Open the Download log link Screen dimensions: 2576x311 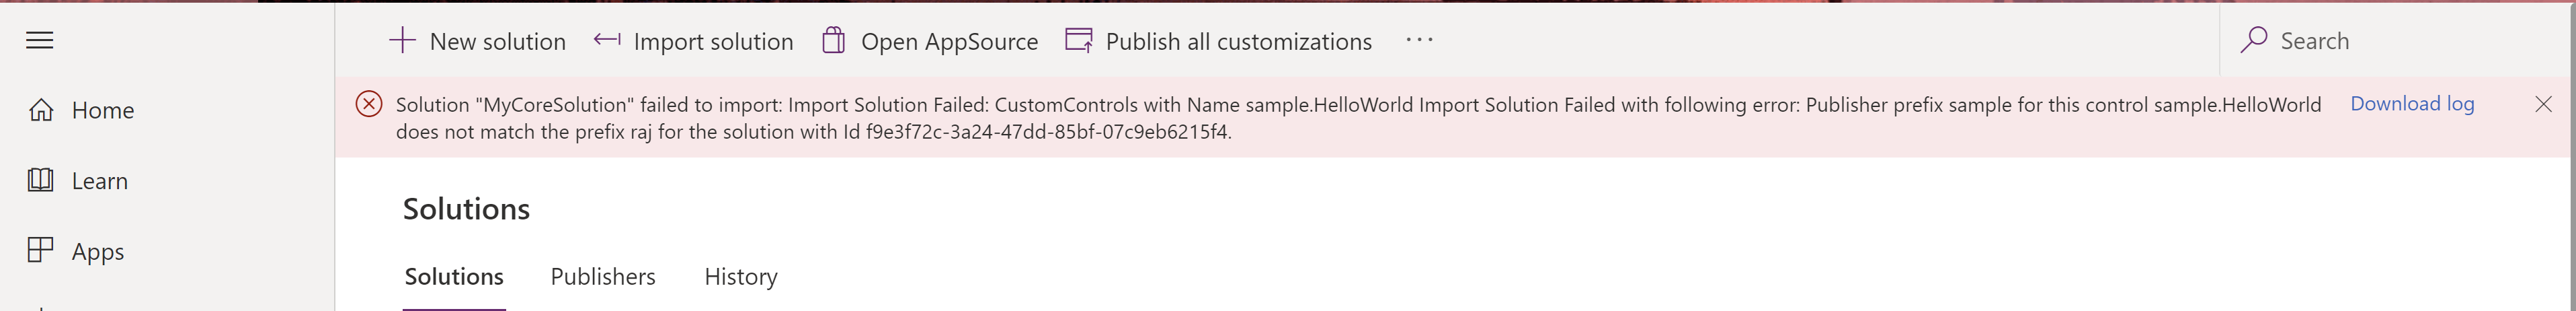pos(2412,104)
